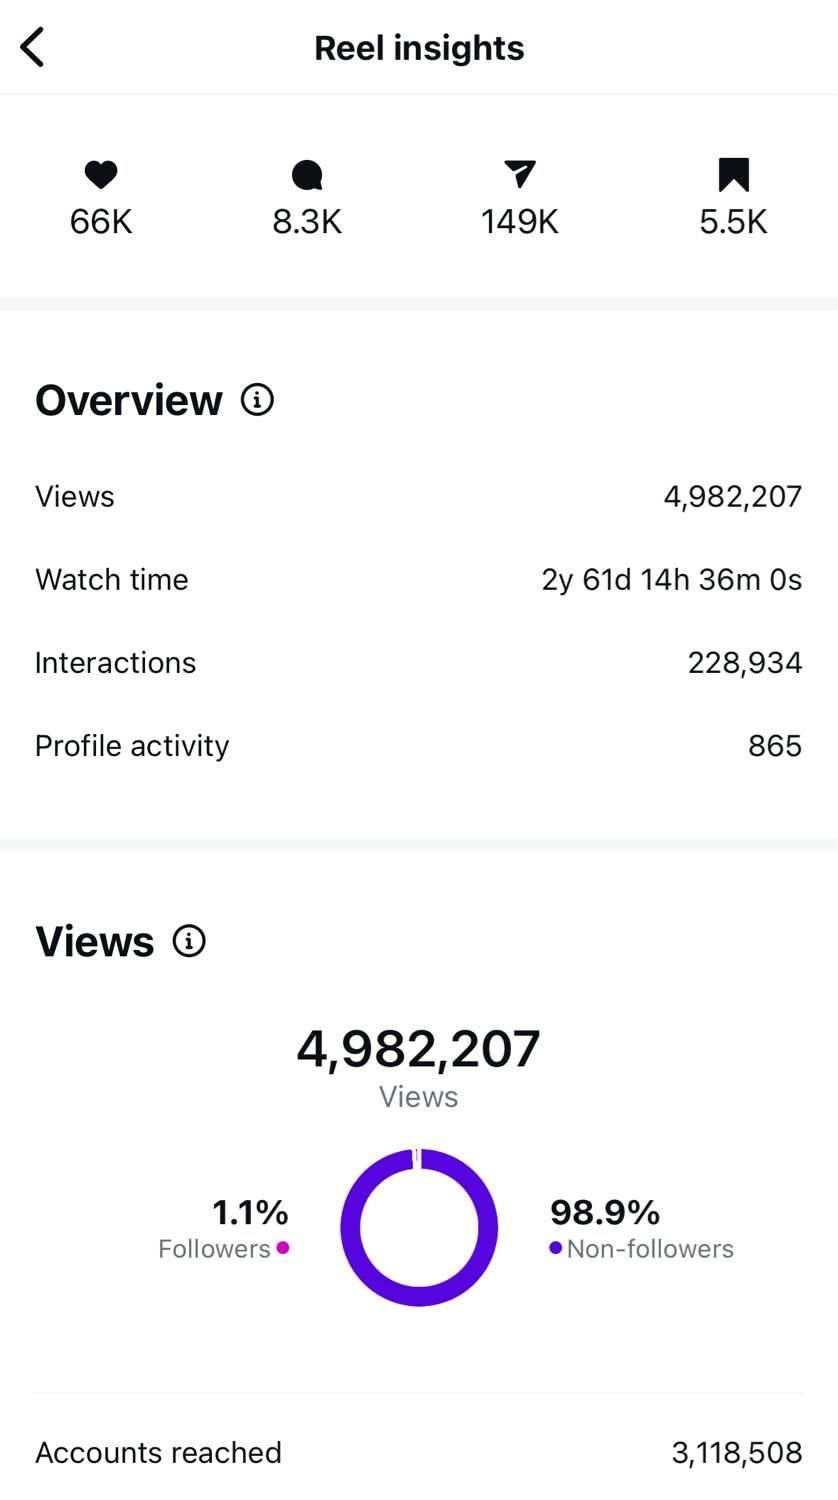Tap the comments bubble icon
This screenshot has width=838, height=1500.
tap(307, 175)
